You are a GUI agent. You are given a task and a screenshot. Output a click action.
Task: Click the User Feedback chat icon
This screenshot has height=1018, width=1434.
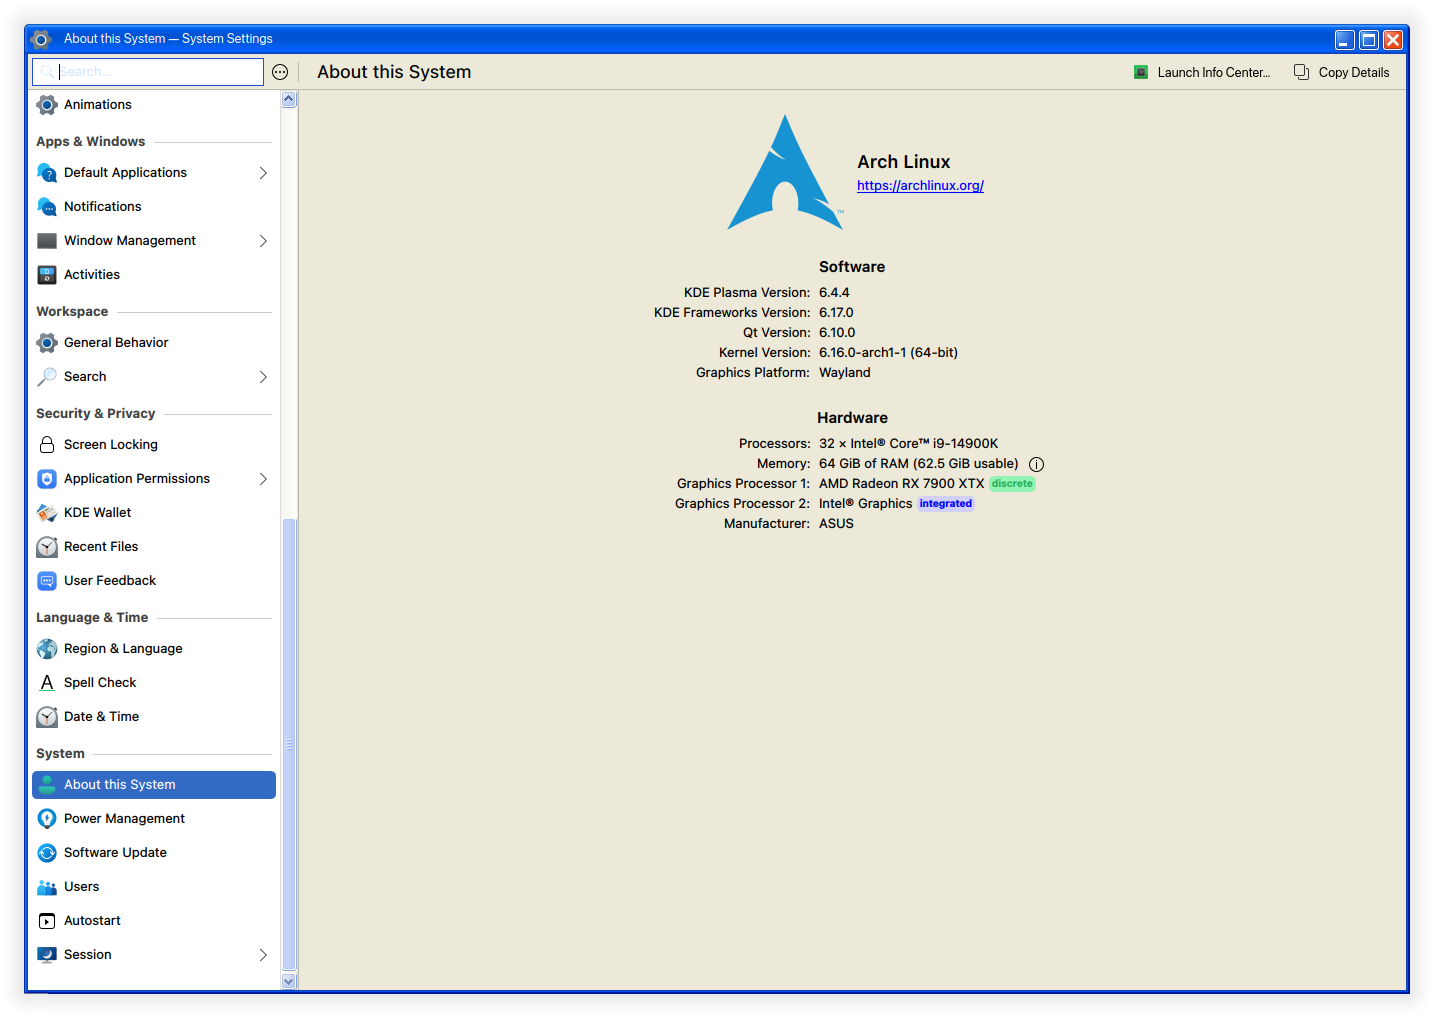click(x=47, y=581)
